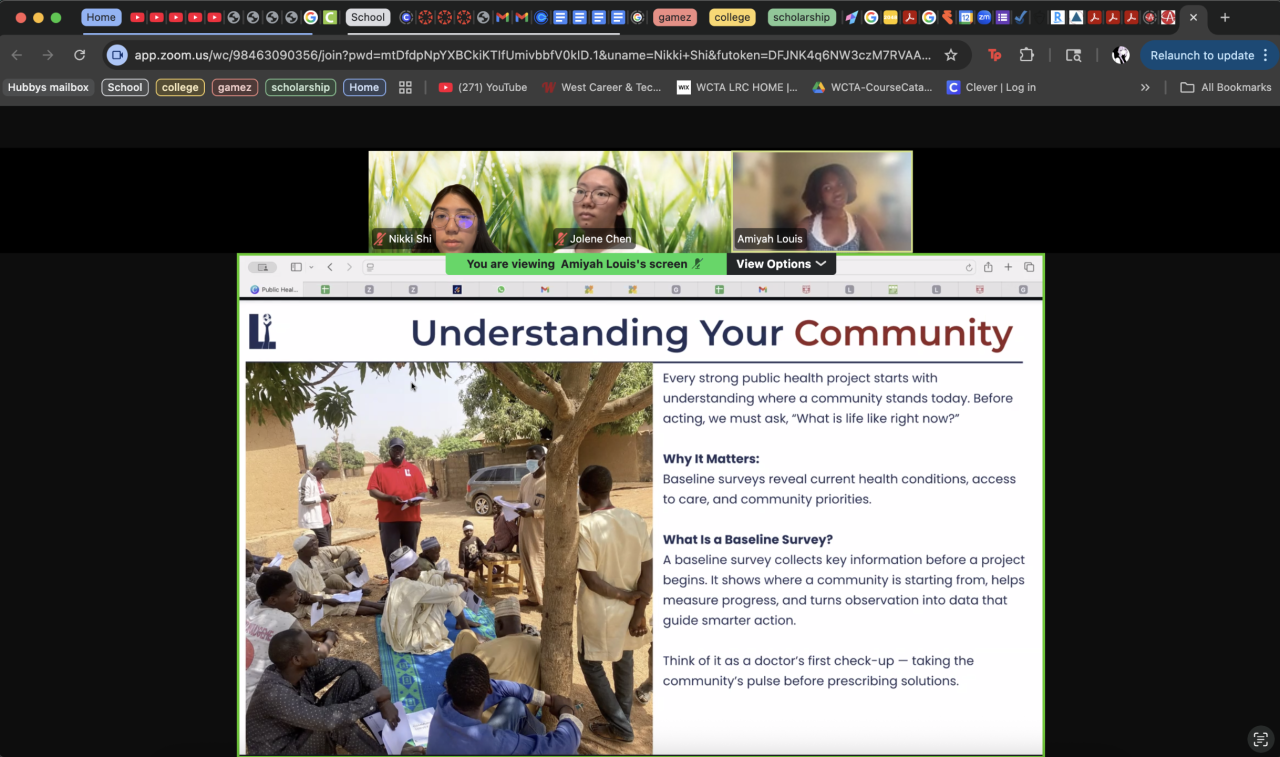Open the bookmarks apps grid icon
The height and width of the screenshot is (757, 1280).
pos(405,87)
